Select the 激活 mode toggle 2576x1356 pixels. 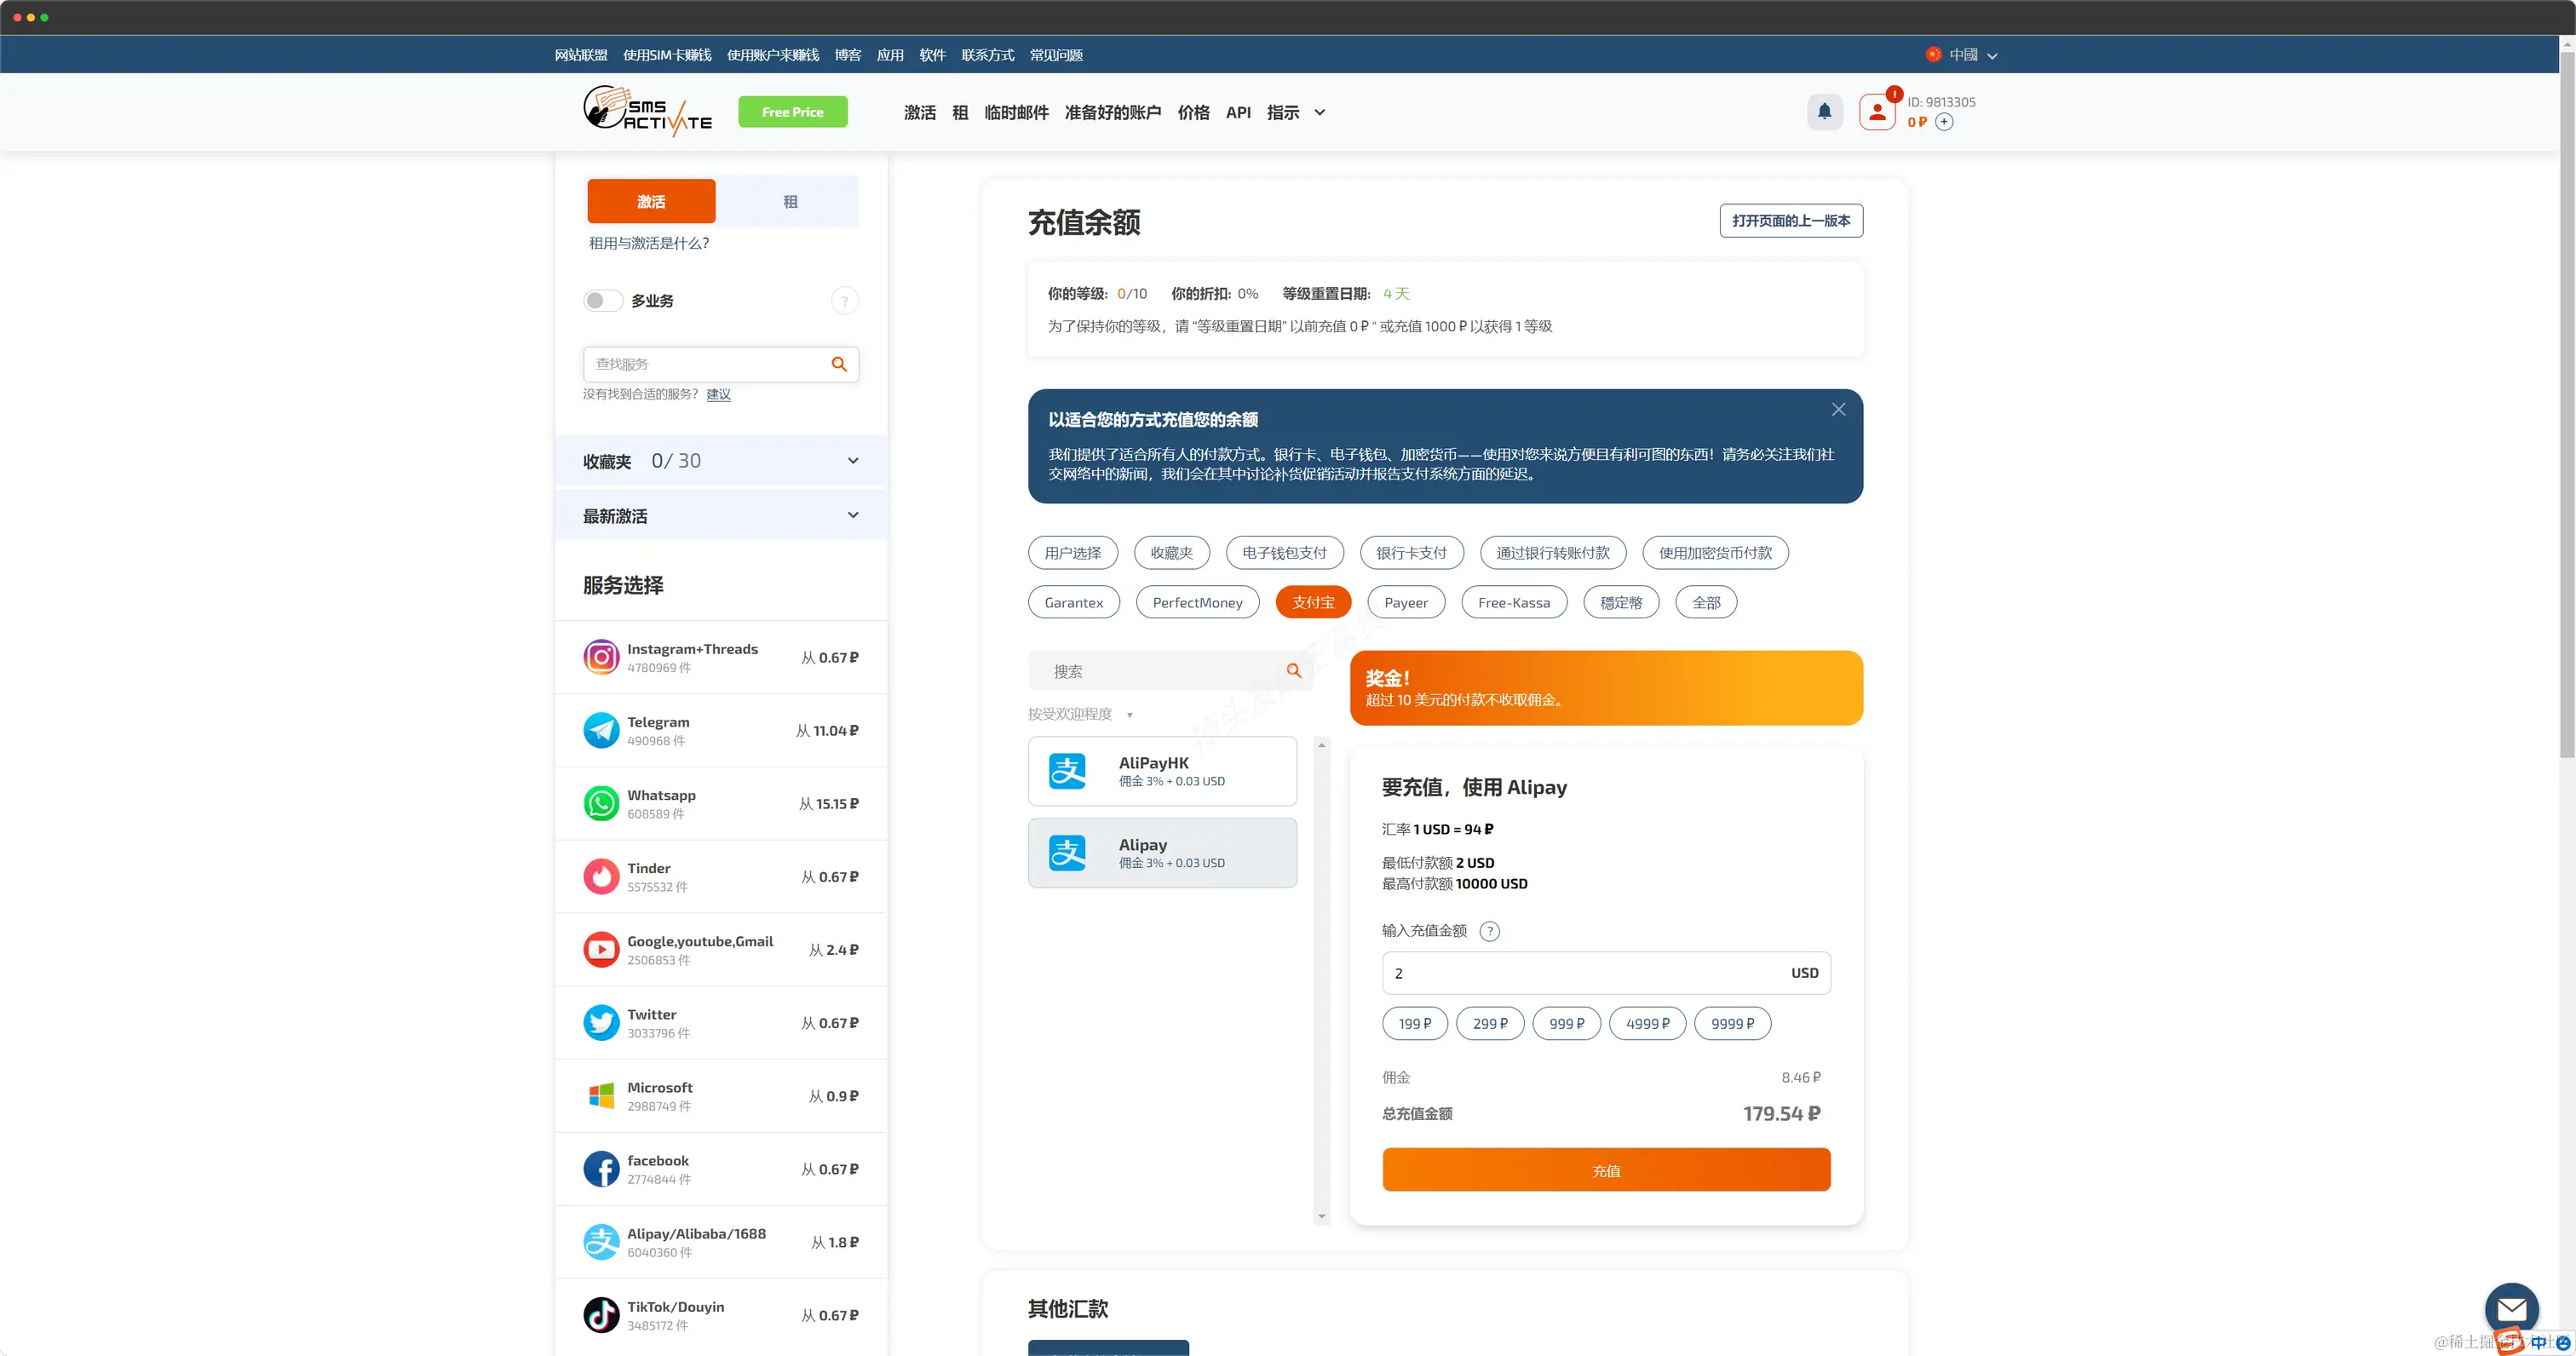coord(651,201)
